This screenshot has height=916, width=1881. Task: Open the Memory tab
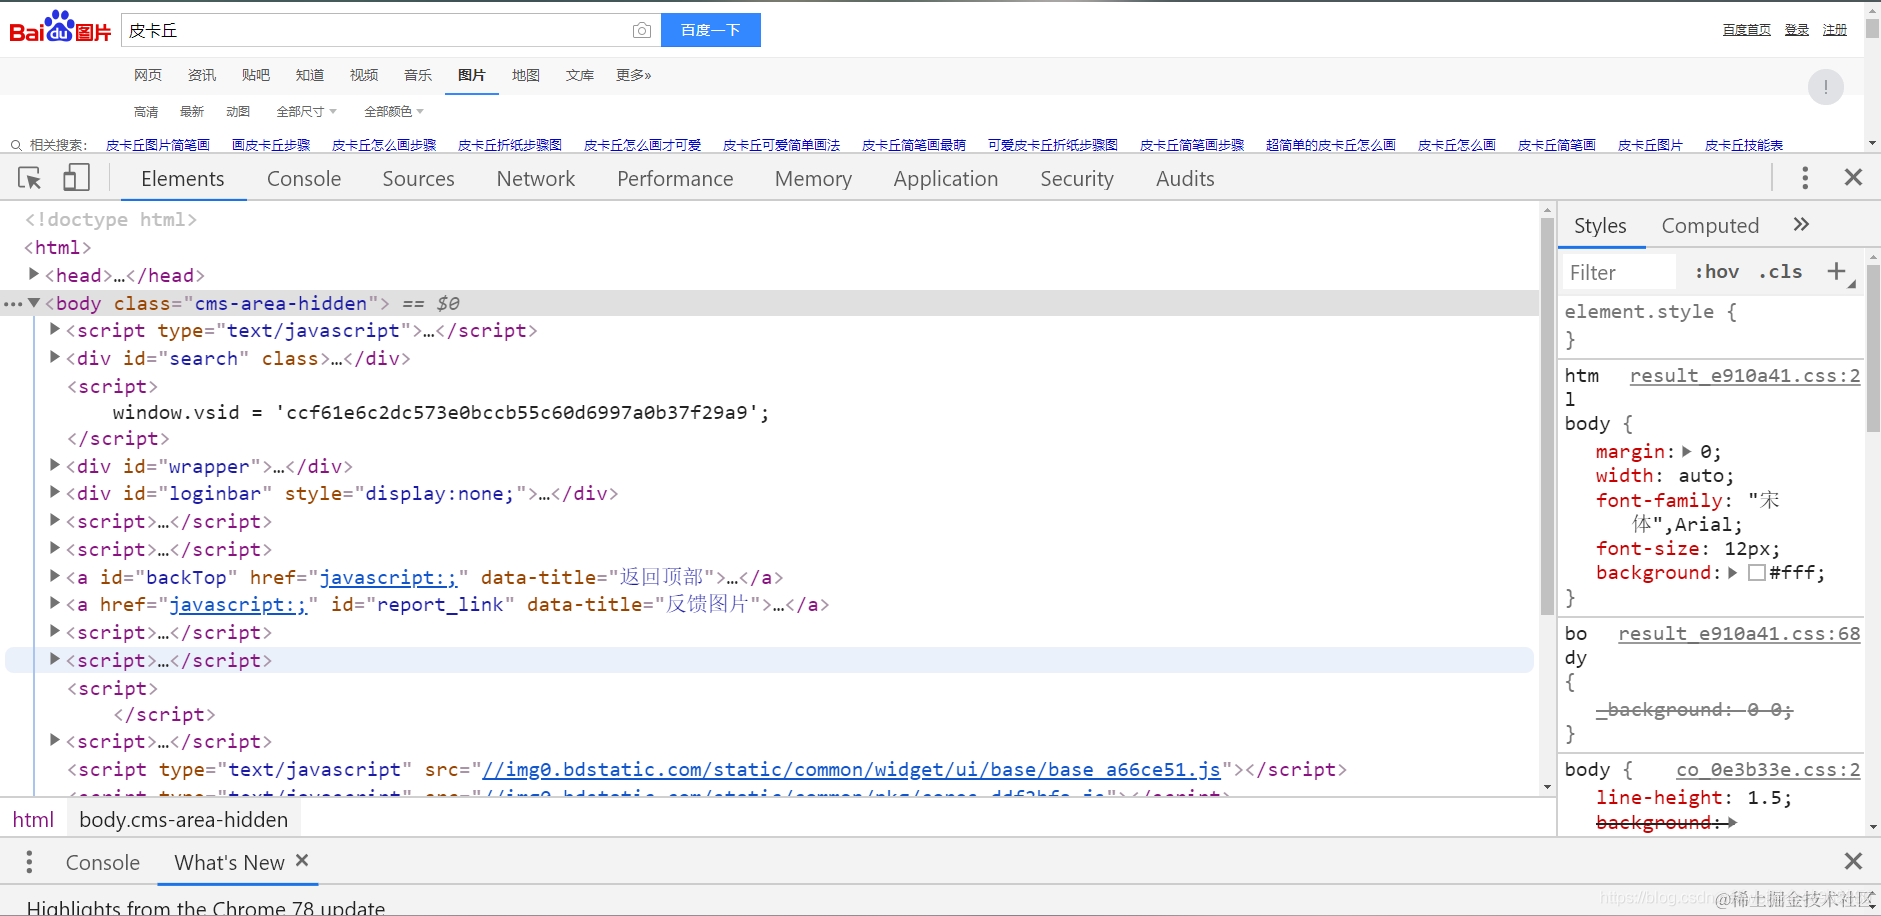coord(813,178)
